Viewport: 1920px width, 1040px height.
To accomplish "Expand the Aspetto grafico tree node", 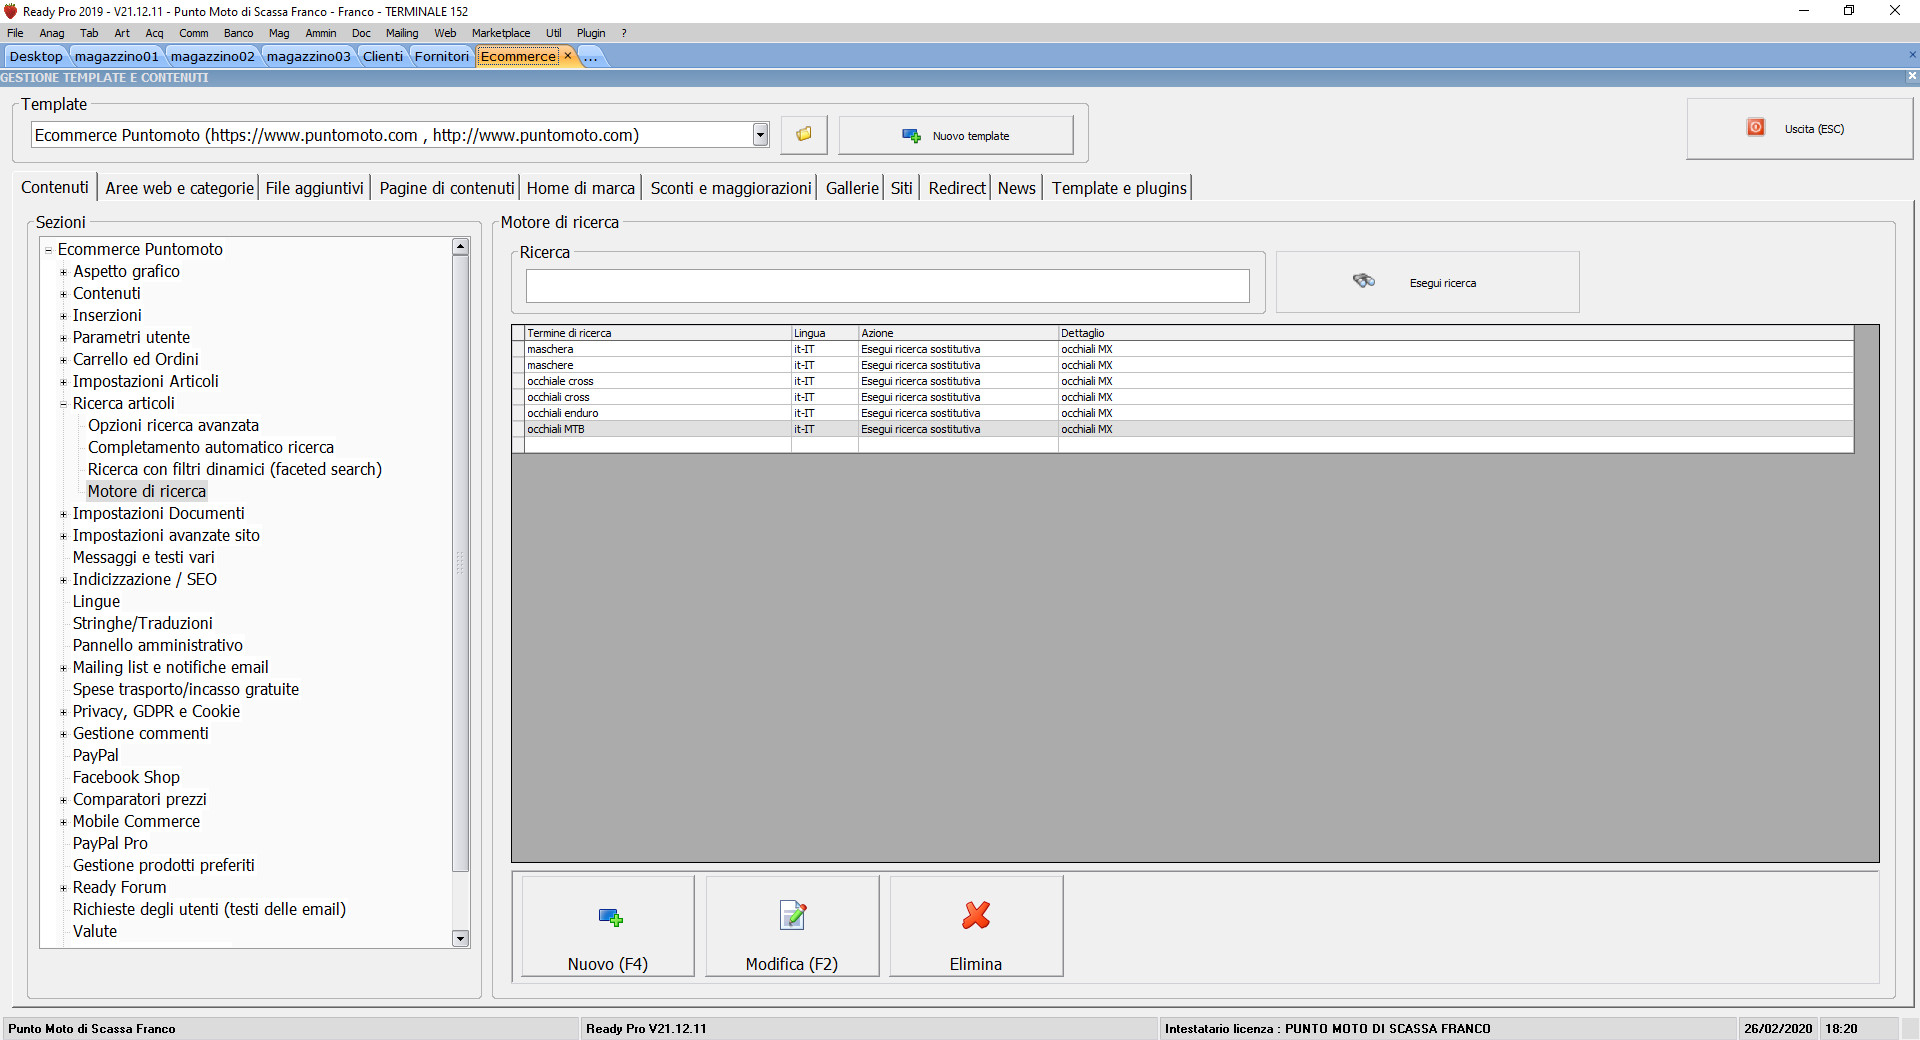I will 63,272.
